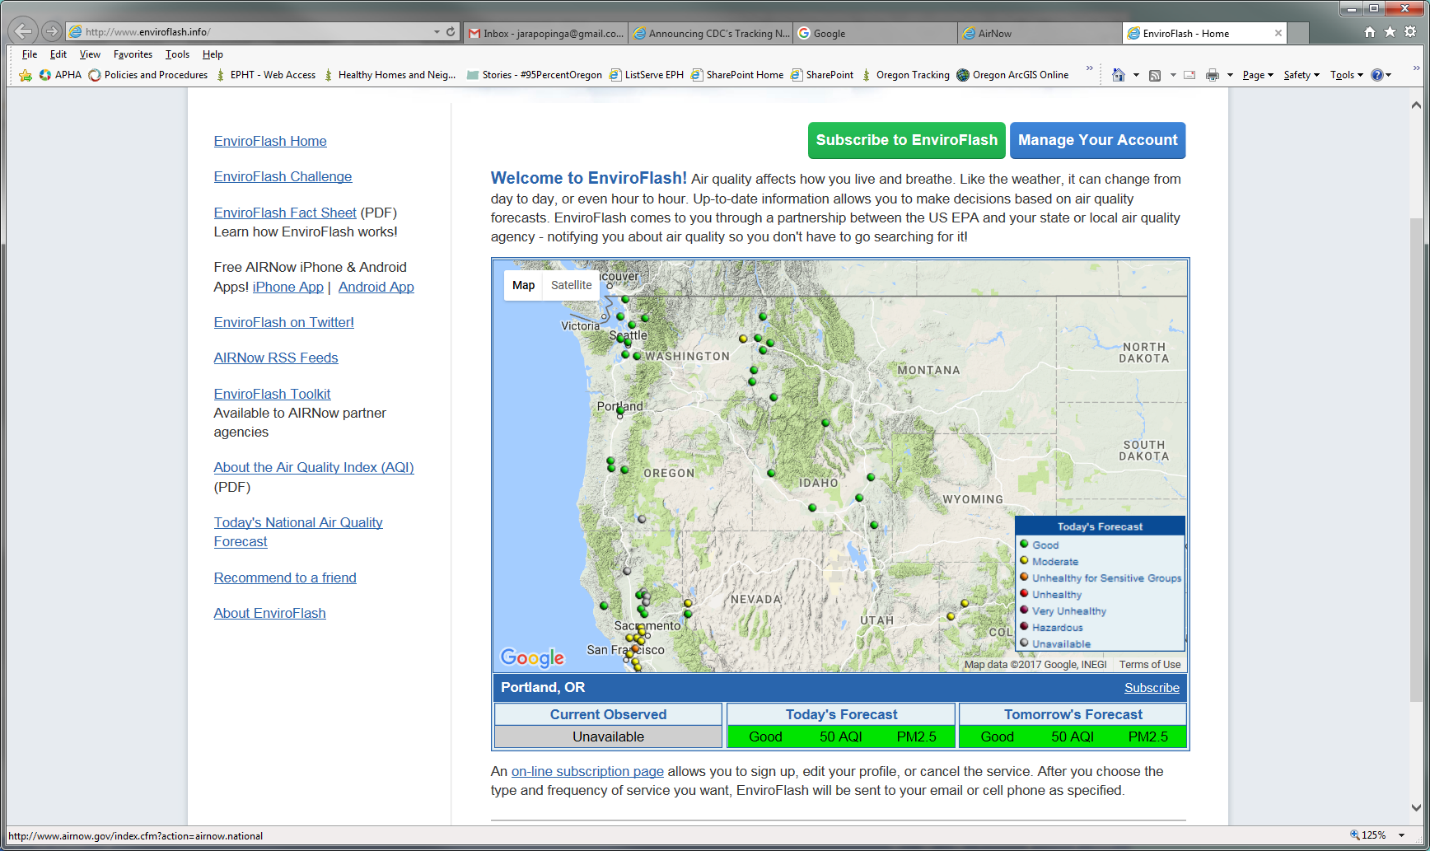
Task: Click the scrollbar down arrow
Action: click(1416, 808)
